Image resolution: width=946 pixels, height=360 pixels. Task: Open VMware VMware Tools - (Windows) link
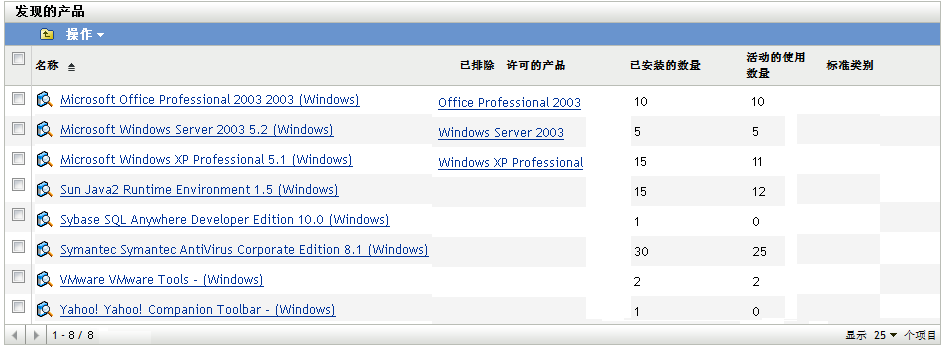[x=162, y=280]
